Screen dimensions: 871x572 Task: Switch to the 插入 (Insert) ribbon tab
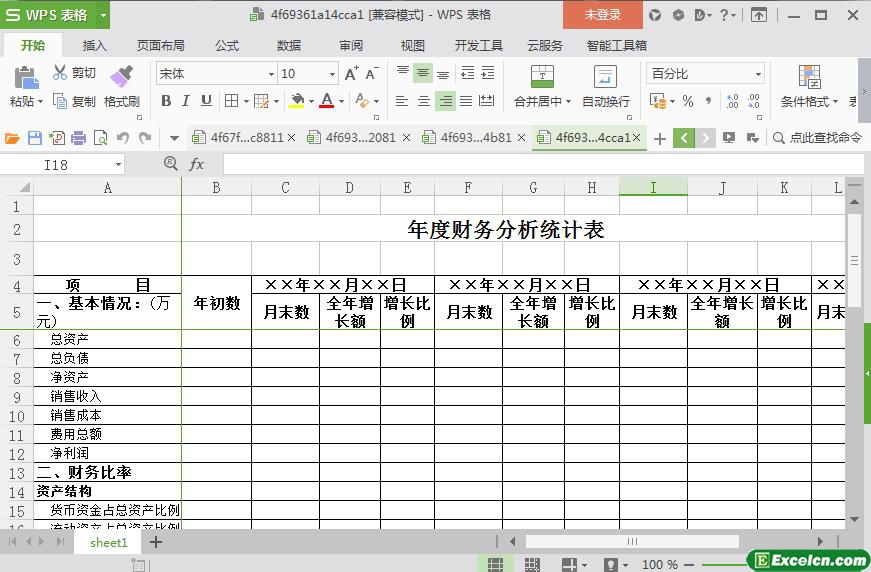pos(94,45)
